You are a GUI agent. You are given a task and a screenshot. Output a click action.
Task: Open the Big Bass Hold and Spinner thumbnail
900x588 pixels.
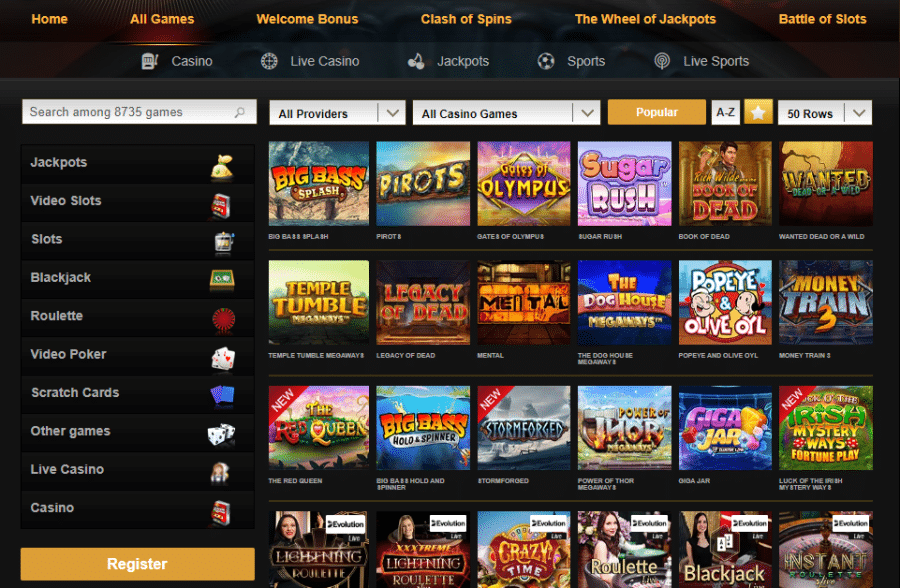coord(422,428)
